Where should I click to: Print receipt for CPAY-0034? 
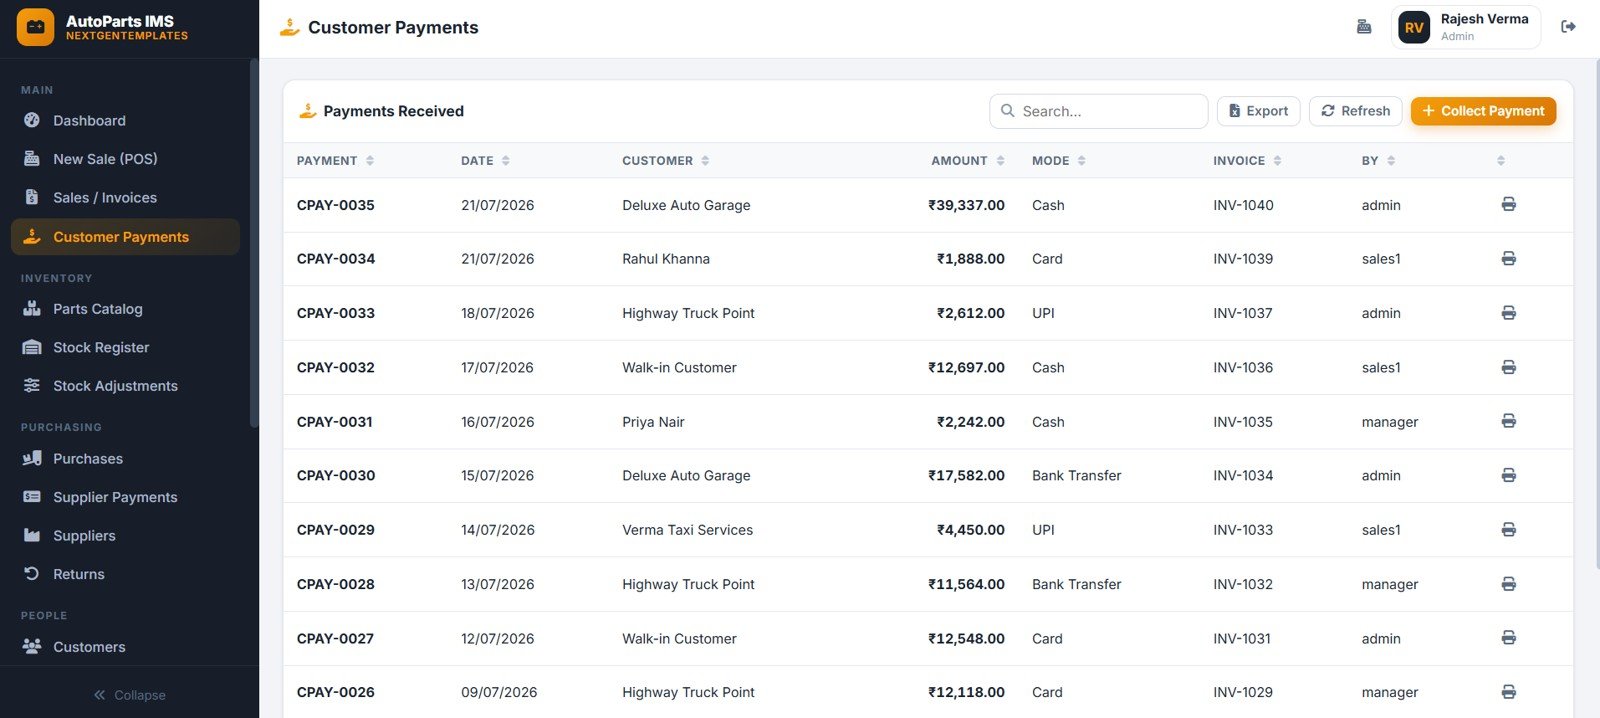pos(1508,258)
